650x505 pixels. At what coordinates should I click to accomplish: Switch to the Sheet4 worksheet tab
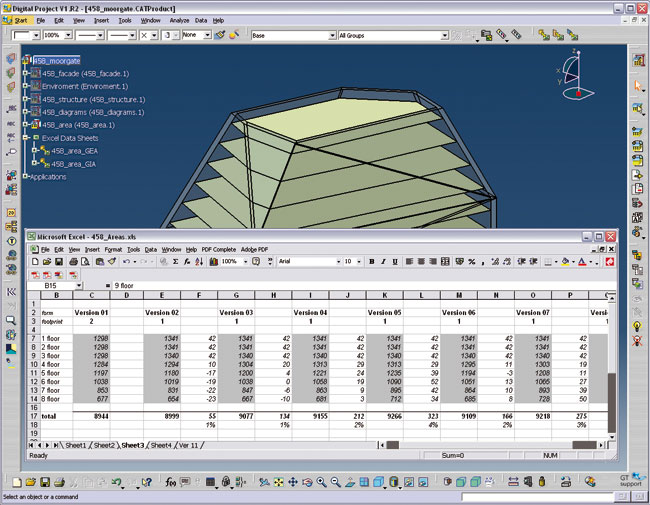pos(162,444)
